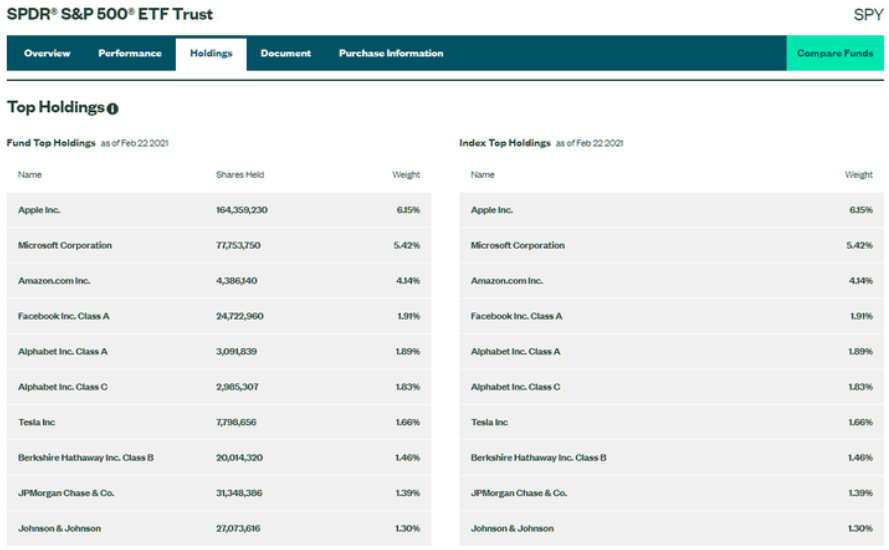
Task: Open the Document tab
Action: (286, 53)
